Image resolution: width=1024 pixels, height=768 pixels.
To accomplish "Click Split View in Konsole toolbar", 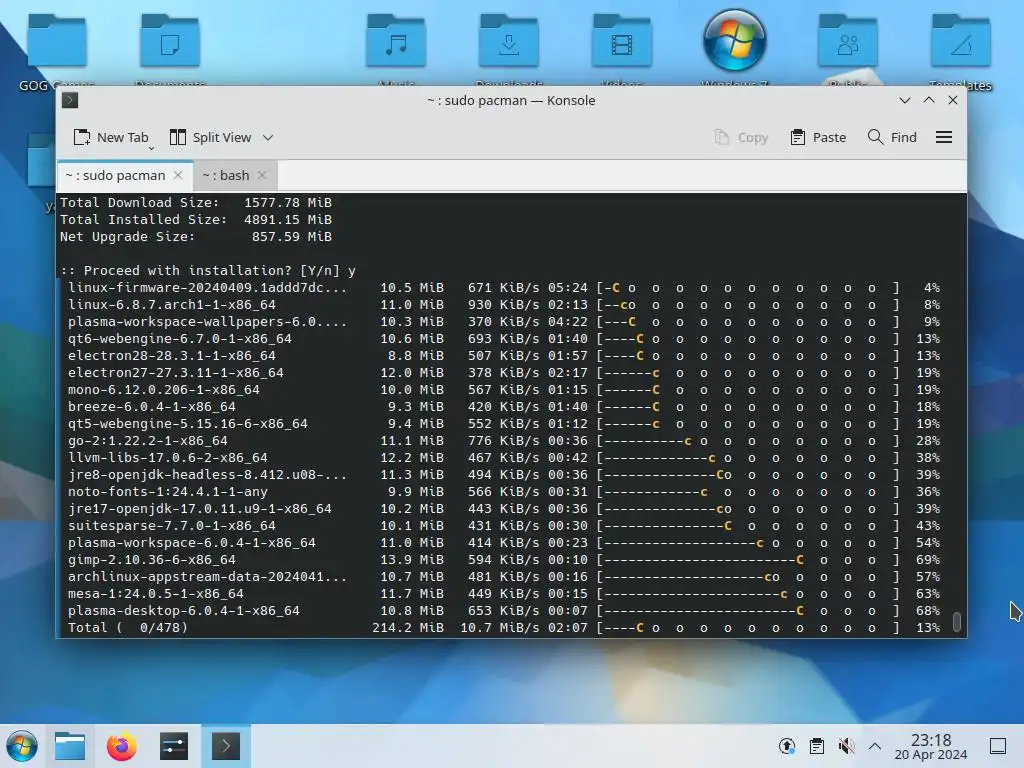I will [210, 137].
